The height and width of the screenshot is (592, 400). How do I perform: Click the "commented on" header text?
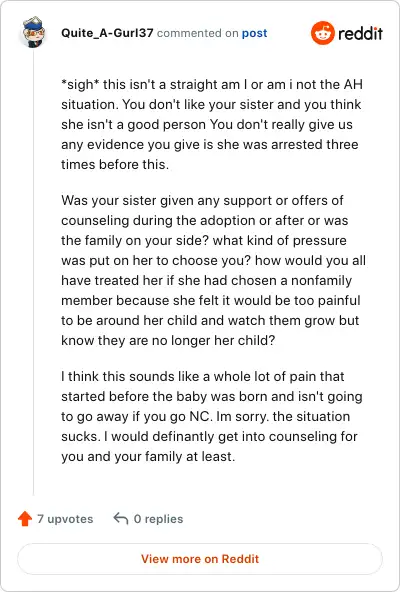(x=197, y=33)
